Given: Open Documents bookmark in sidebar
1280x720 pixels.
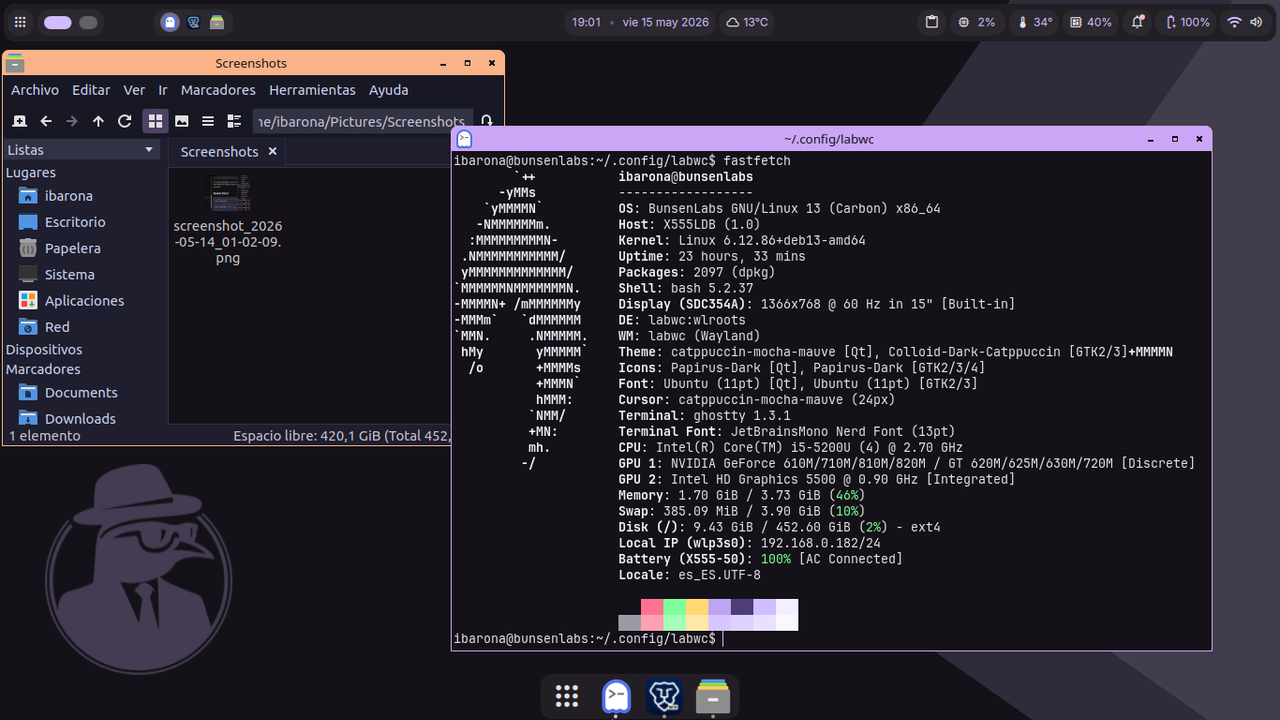Looking at the screenshot, I should tap(68, 393).
